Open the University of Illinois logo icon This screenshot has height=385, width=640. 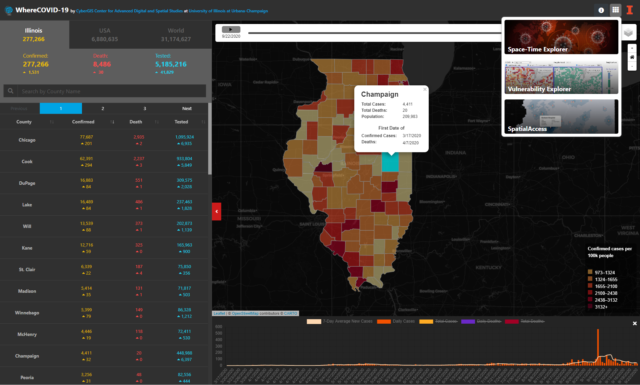630,10
